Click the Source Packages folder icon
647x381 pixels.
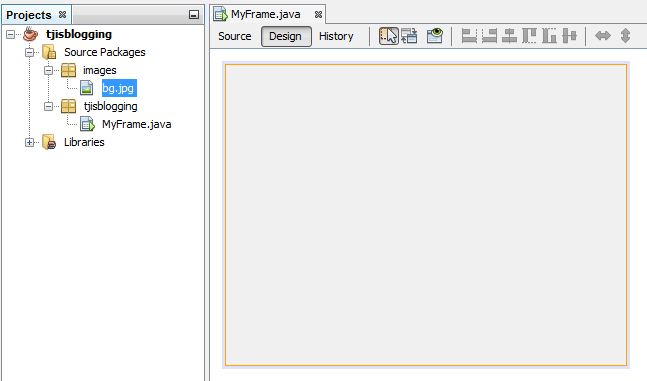49,52
